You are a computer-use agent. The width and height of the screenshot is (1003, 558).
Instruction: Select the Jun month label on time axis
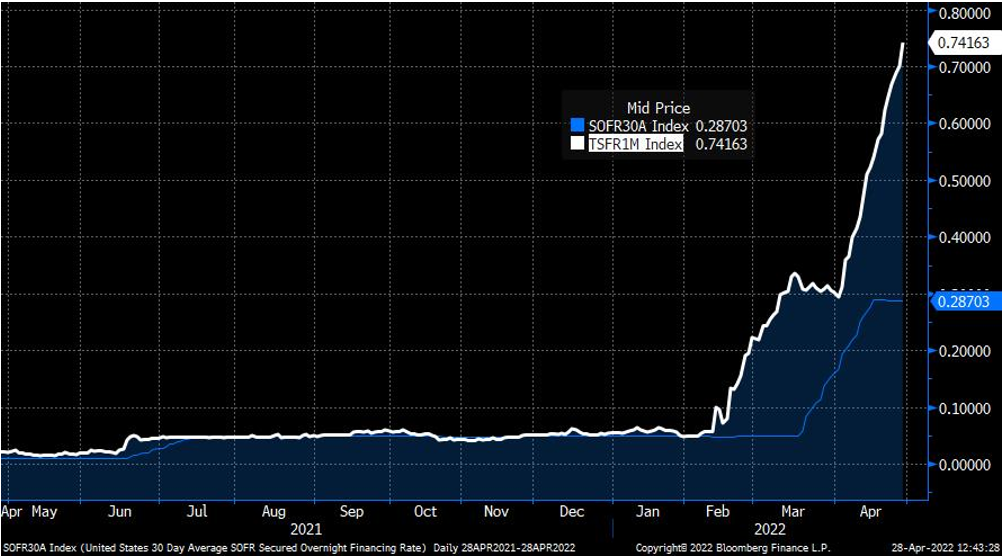pyautogui.click(x=119, y=511)
